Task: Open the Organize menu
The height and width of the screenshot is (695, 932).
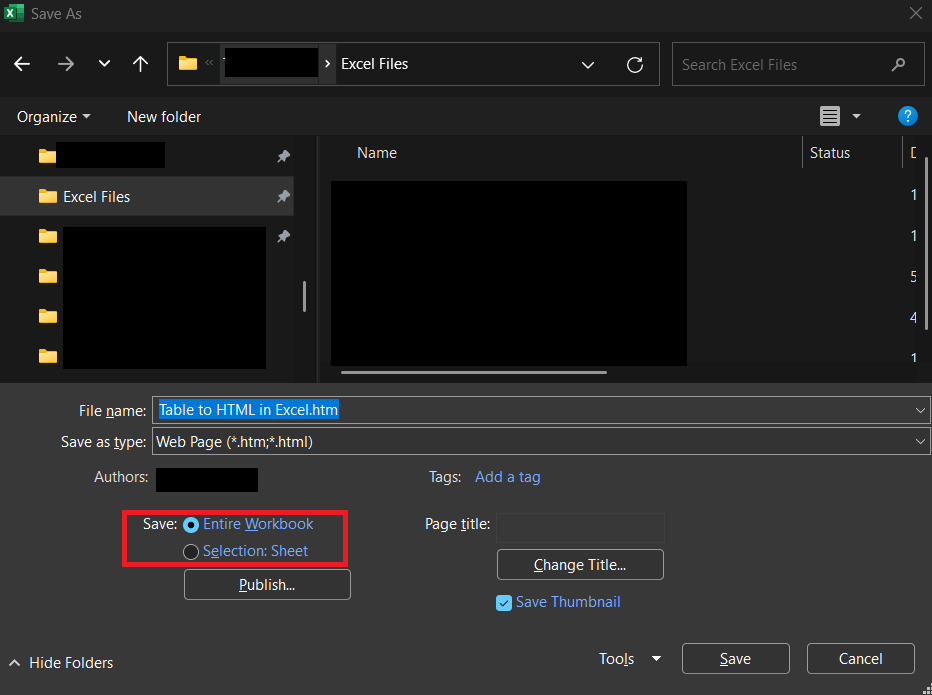Action: 53,117
